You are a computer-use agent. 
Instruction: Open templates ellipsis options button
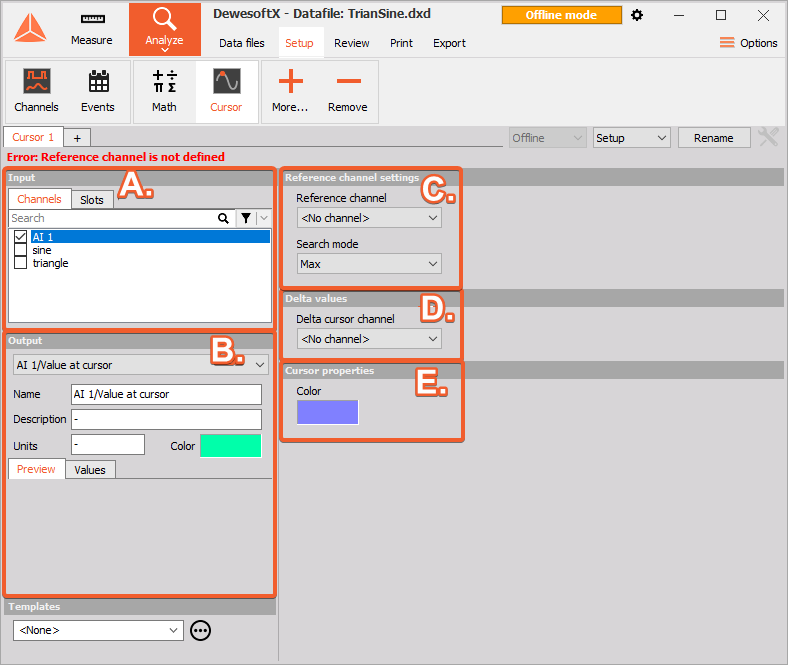click(x=201, y=630)
